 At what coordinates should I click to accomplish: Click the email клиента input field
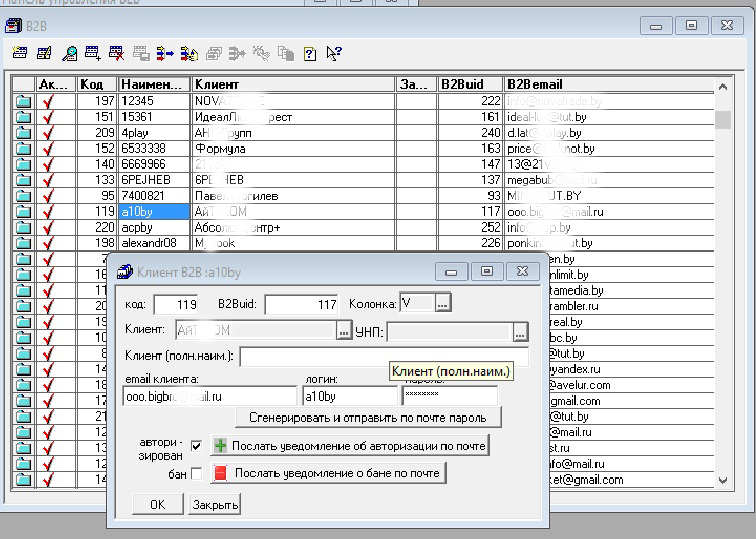coord(209,397)
